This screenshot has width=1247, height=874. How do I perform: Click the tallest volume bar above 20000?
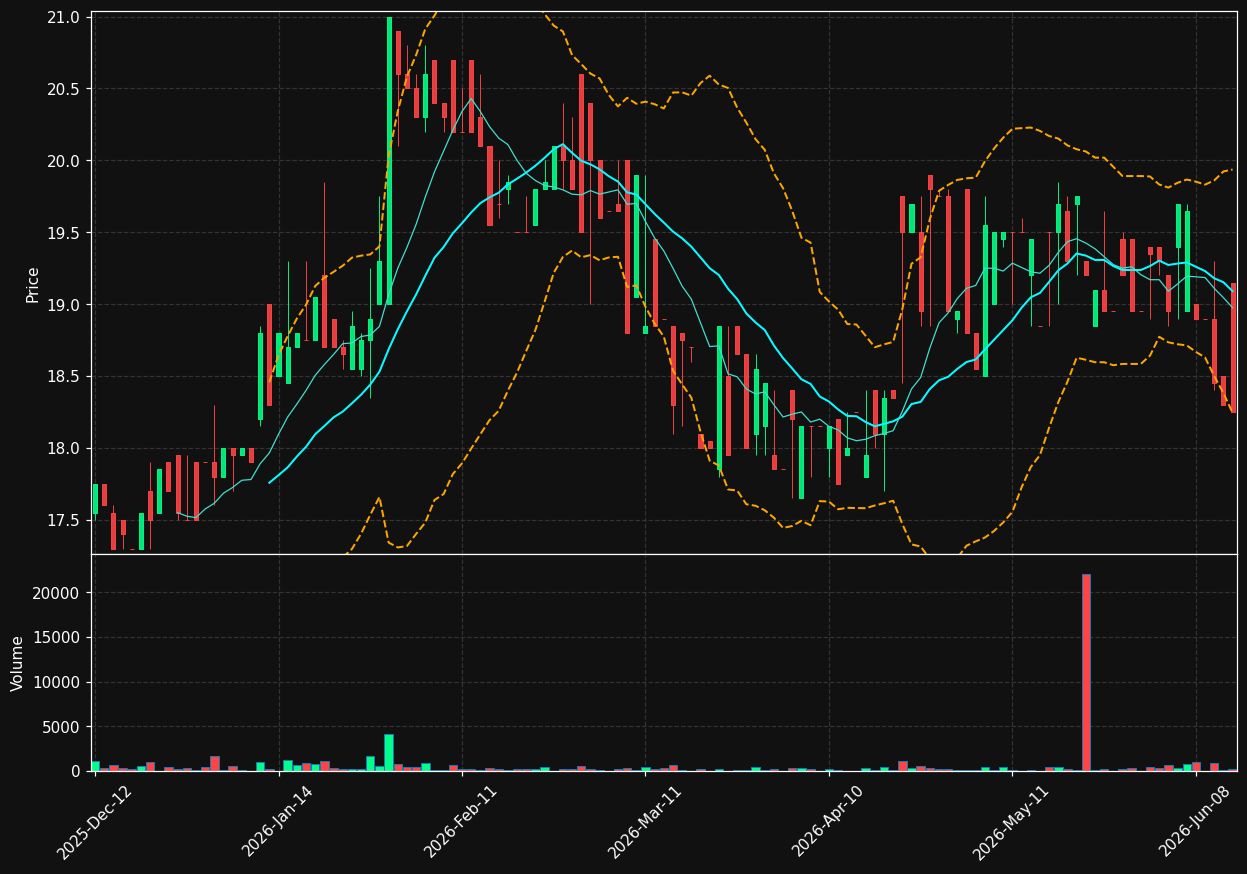click(x=1086, y=672)
